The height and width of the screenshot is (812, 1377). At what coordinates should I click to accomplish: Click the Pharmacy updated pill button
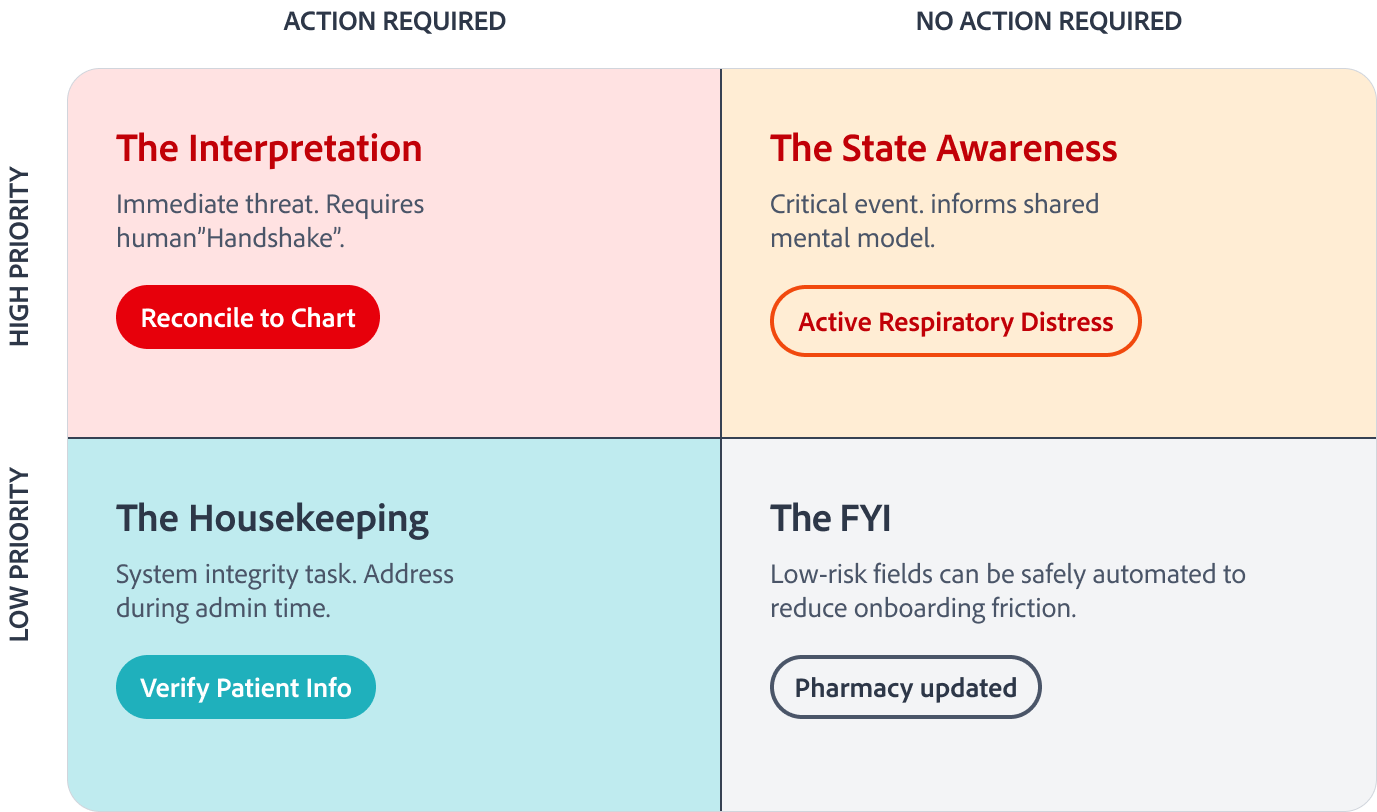click(x=905, y=688)
